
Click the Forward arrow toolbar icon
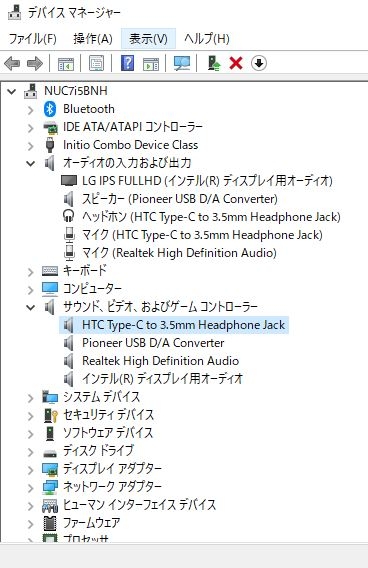coord(35,64)
